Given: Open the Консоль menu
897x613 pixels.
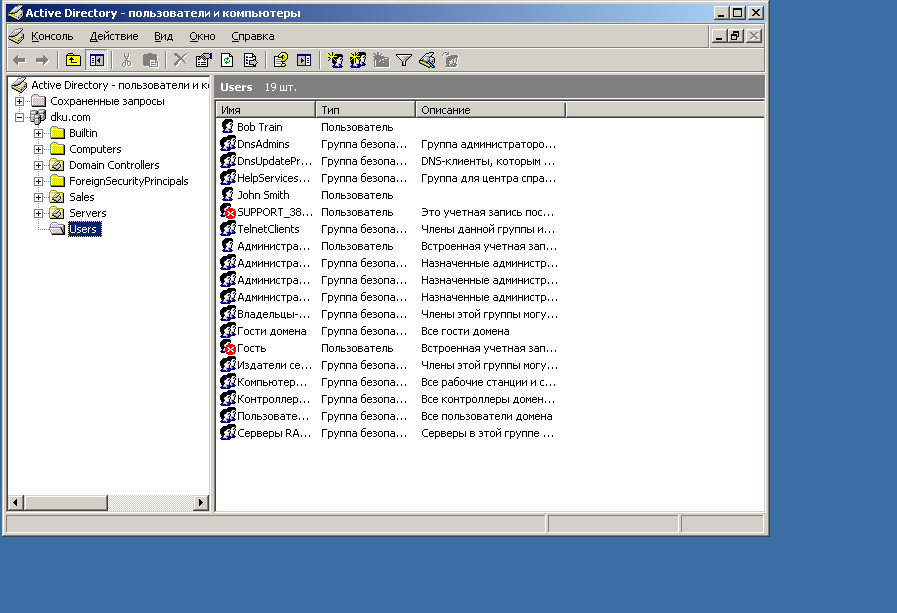Looking at the screenshot, I should [x=52, y=36].
